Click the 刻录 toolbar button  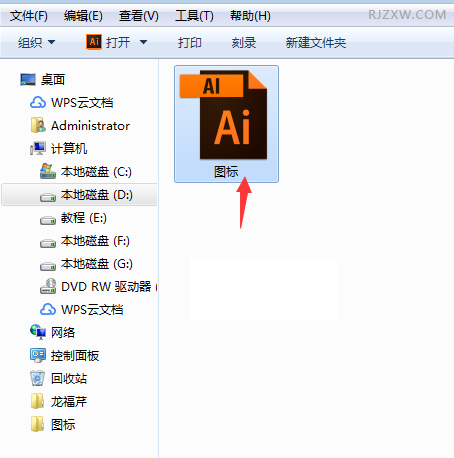(x=244, y=43)
